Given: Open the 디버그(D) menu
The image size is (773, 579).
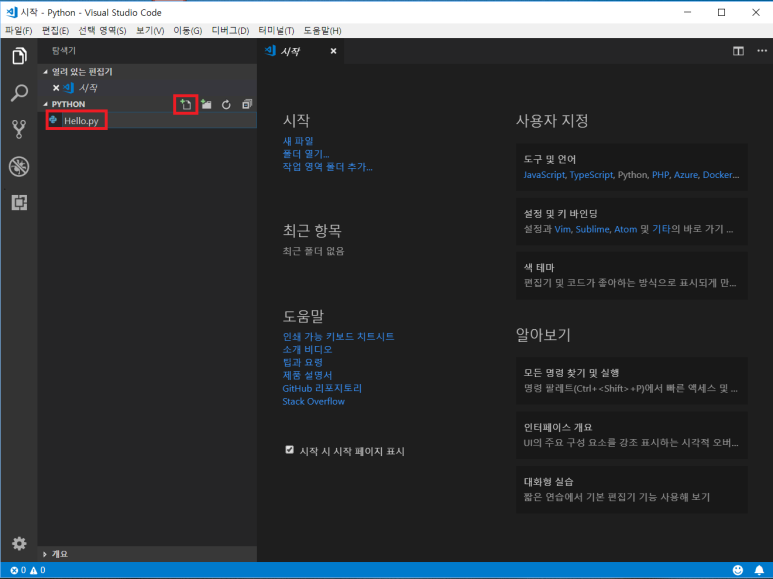Looking at the screenshot, I should point(230,31).
